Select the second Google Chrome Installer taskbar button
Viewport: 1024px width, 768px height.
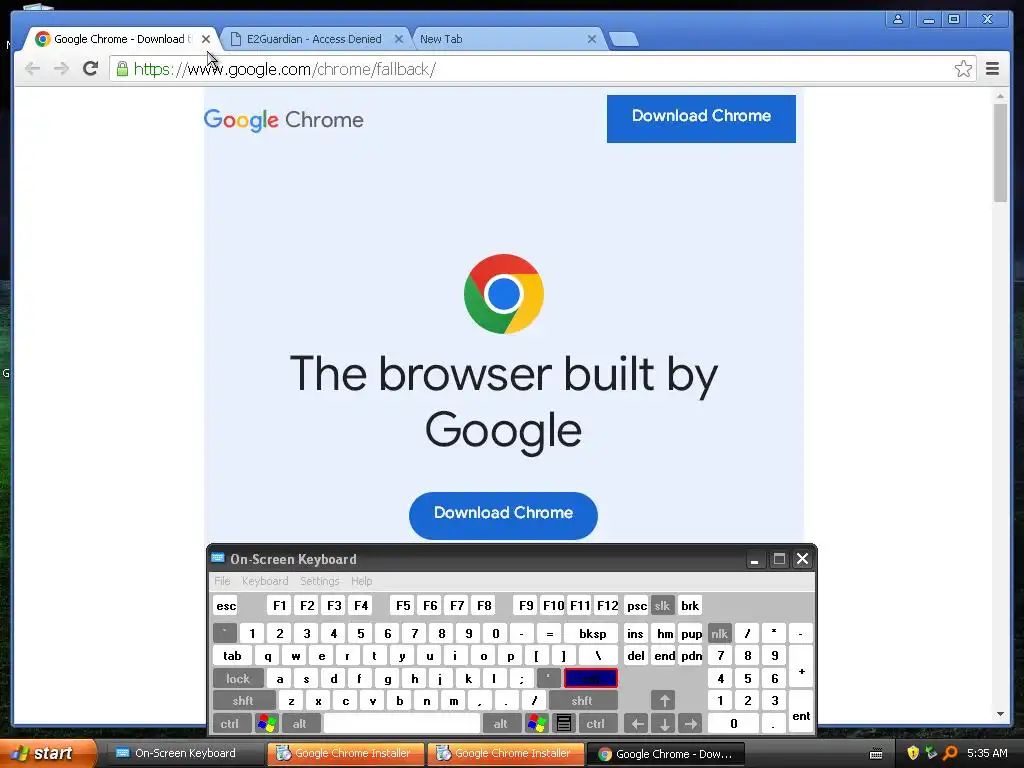pyautogui.click(x=505, y=754)
